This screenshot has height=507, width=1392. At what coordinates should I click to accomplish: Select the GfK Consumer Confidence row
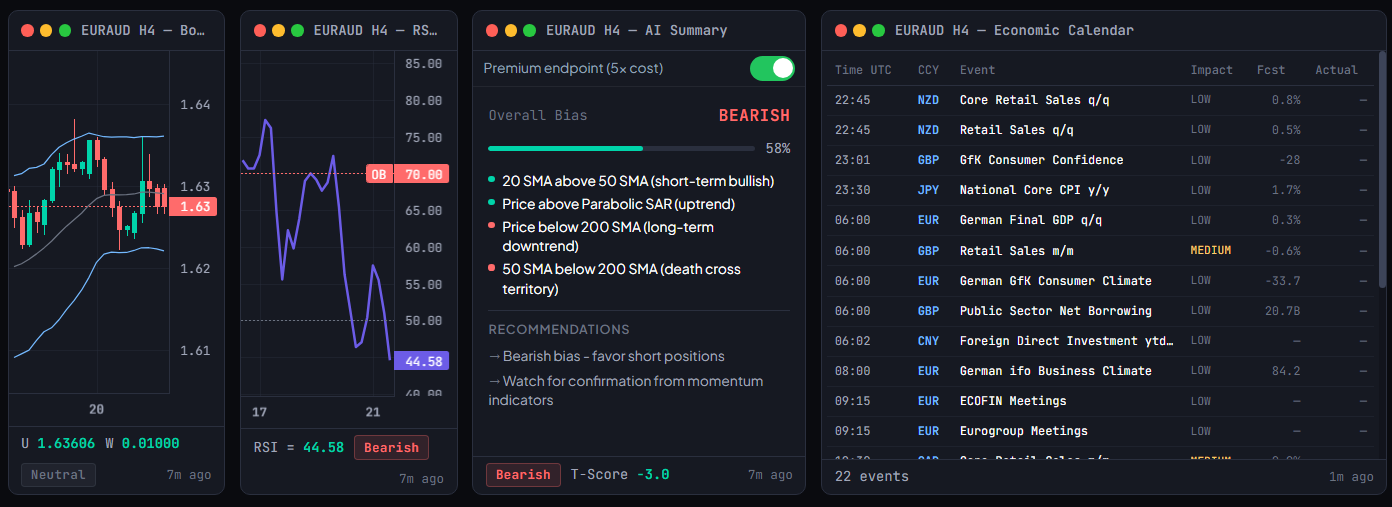(1103, 160)
